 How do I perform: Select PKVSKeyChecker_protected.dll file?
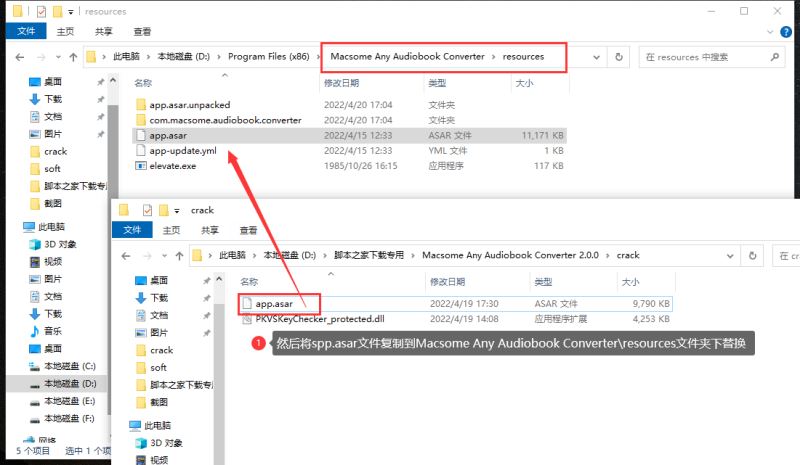319,320
